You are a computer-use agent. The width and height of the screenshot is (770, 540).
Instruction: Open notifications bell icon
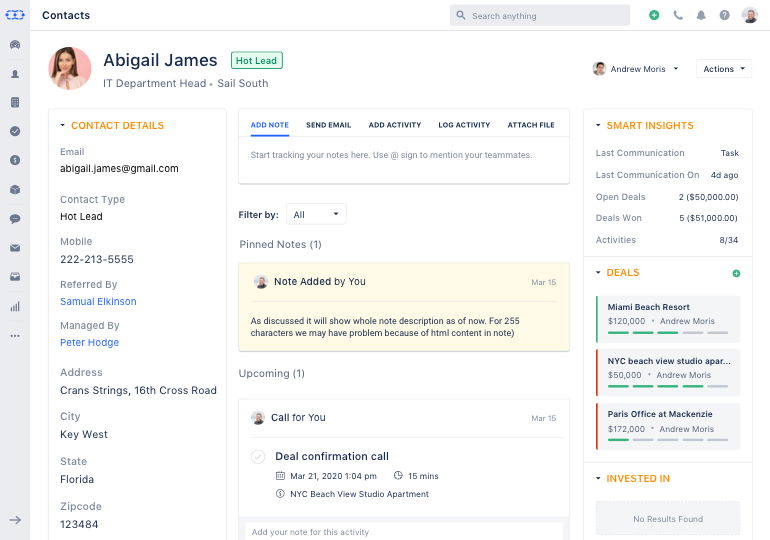[701, 15]
